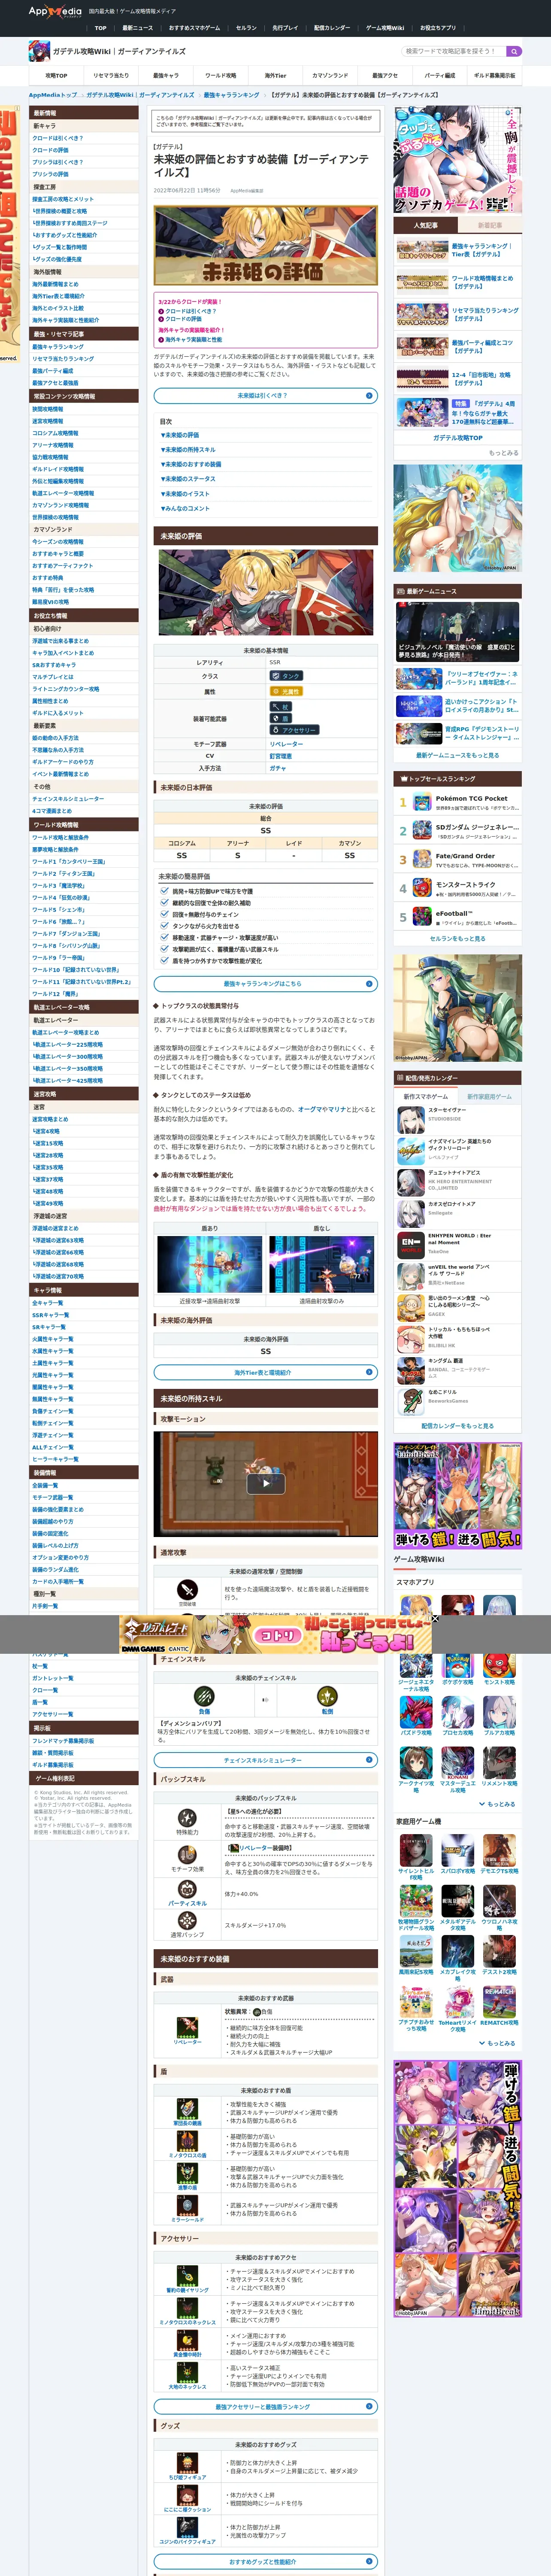
Task: Switch to the 新着記事 tab
Action: (x=489, y=226)
